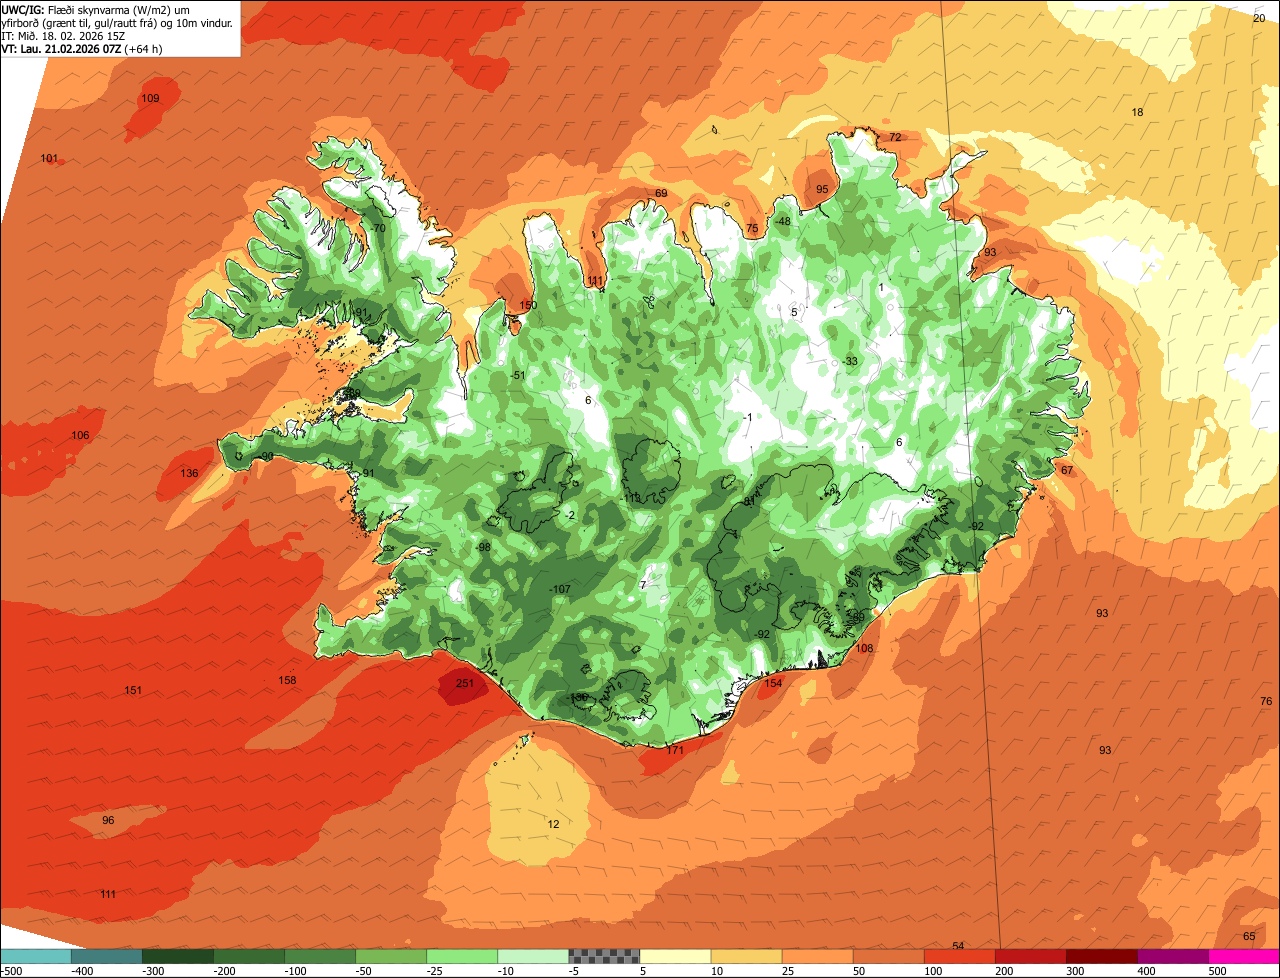Click the map value 108
The width and height of the screenshot is (1280, 978).
[x=865, y=648]
